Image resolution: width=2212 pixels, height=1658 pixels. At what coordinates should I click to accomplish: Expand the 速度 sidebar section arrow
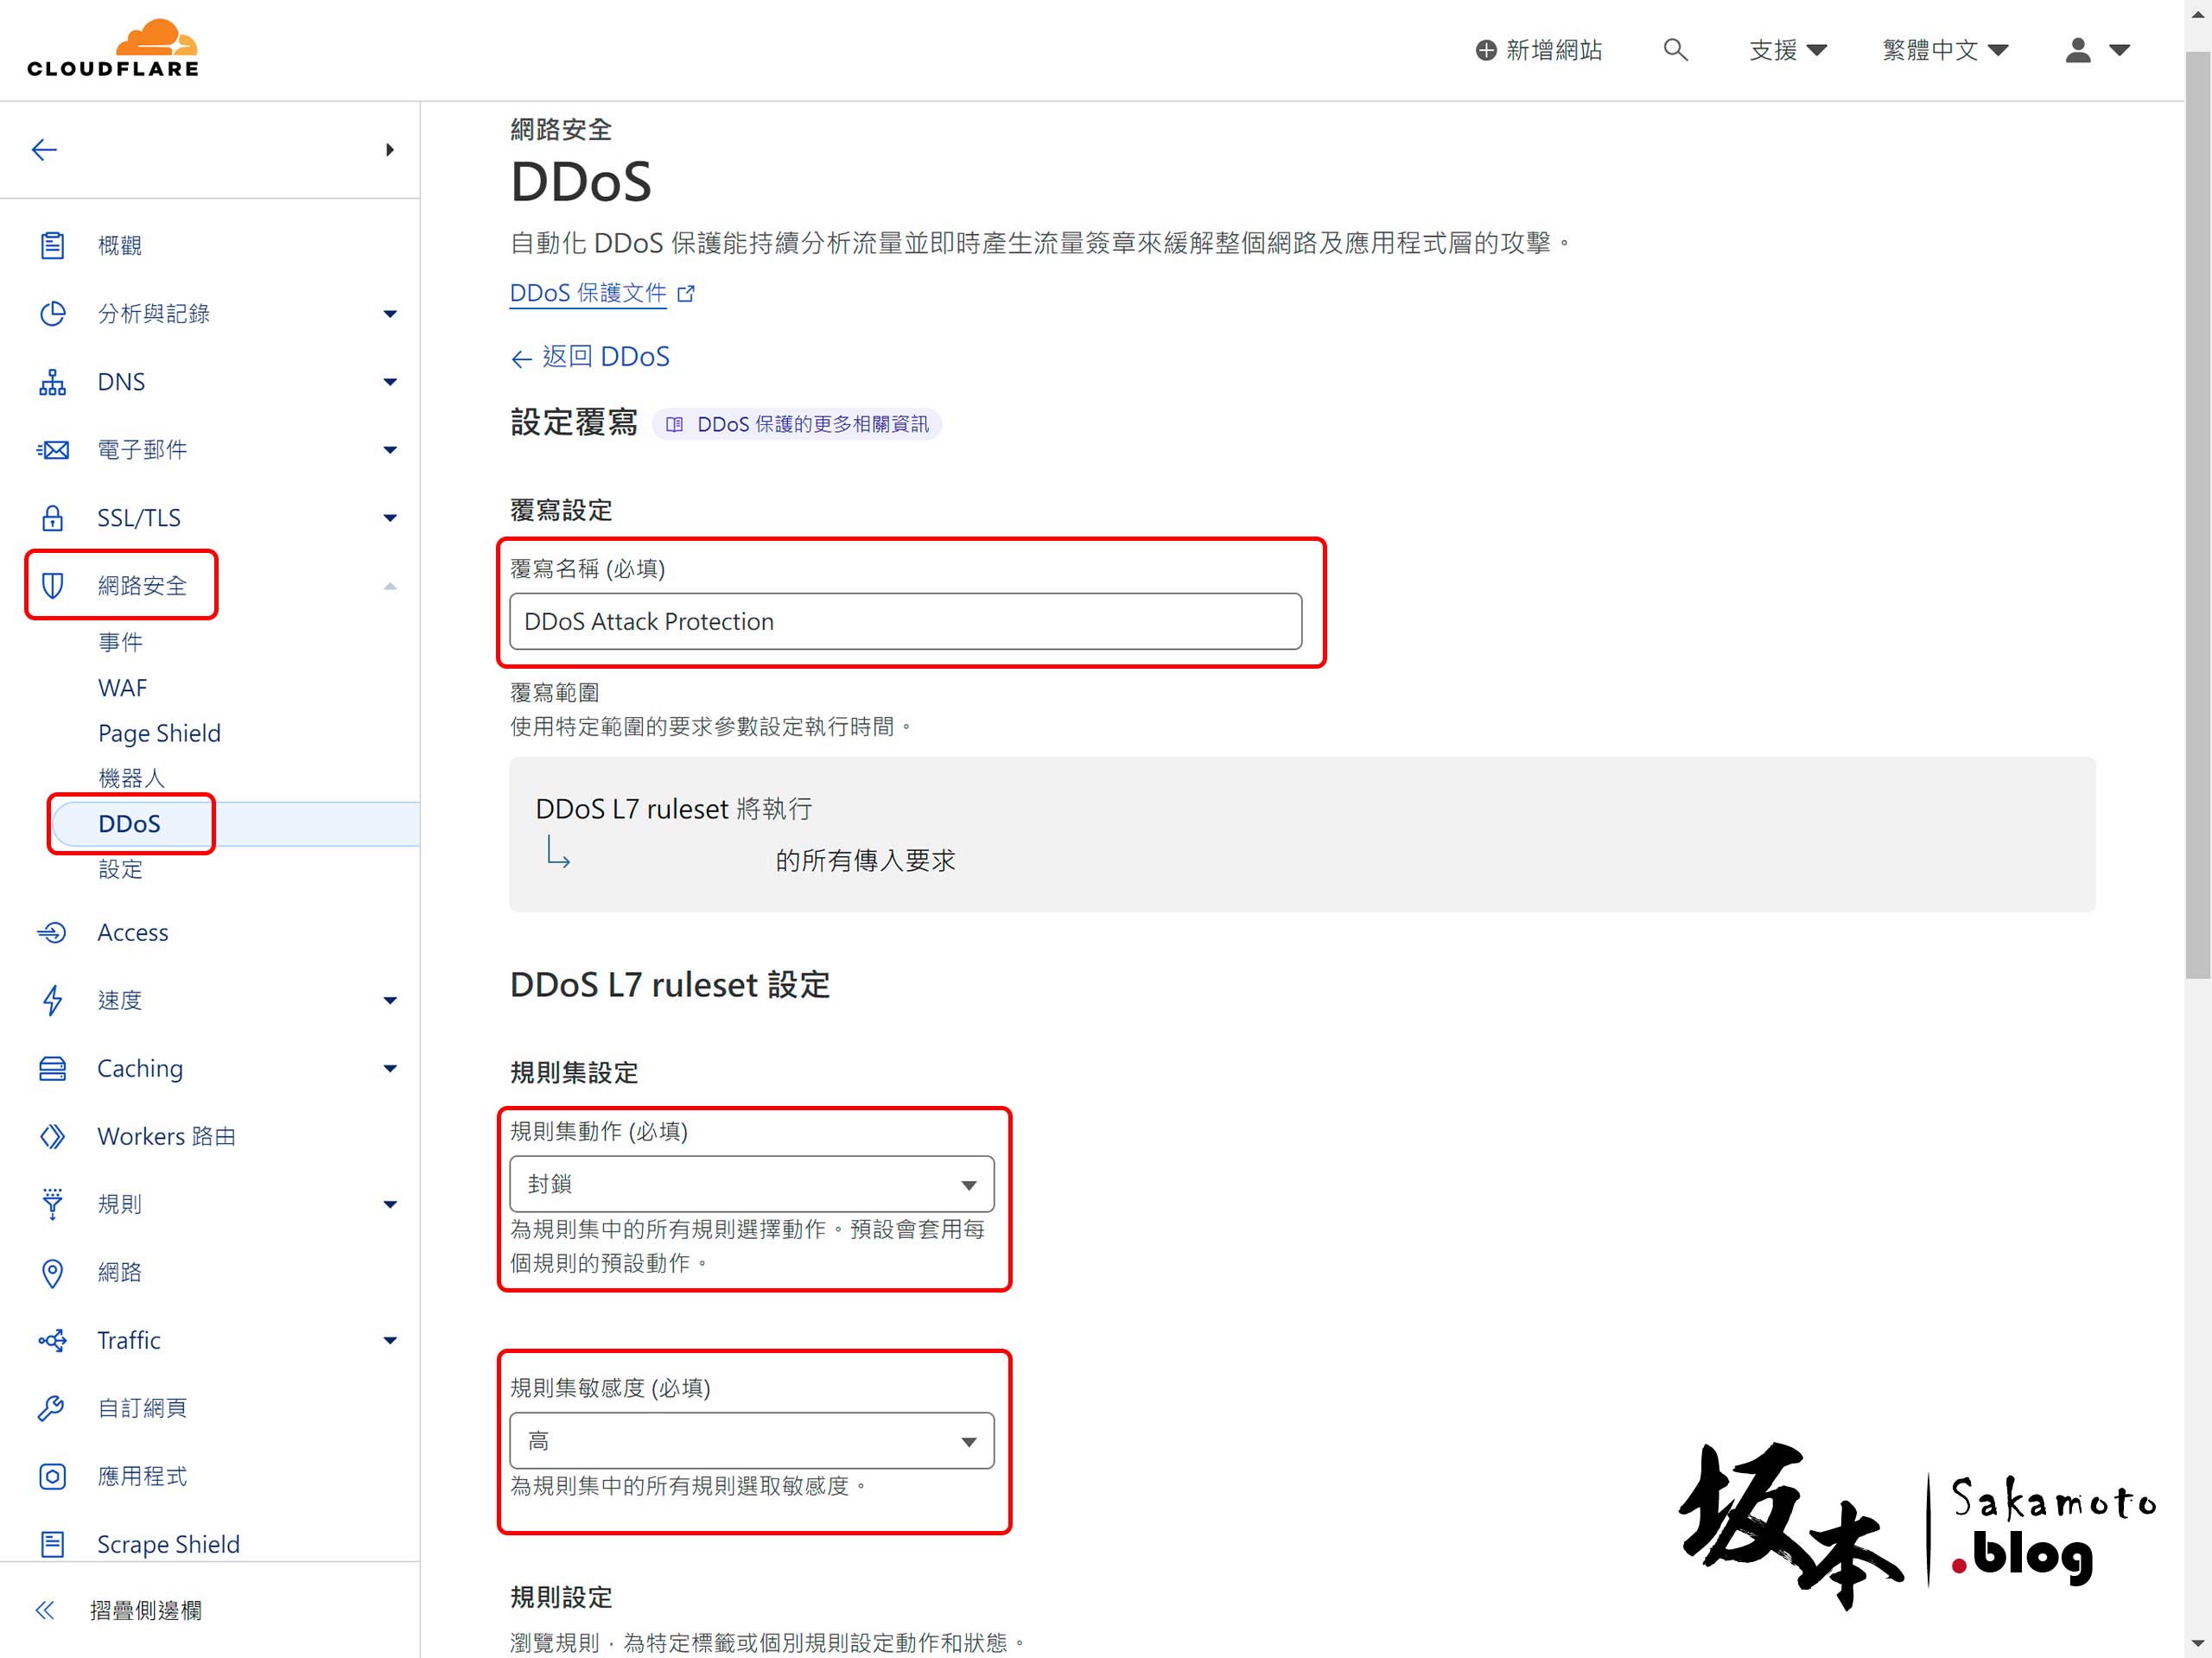click(x=390, y=1001)
